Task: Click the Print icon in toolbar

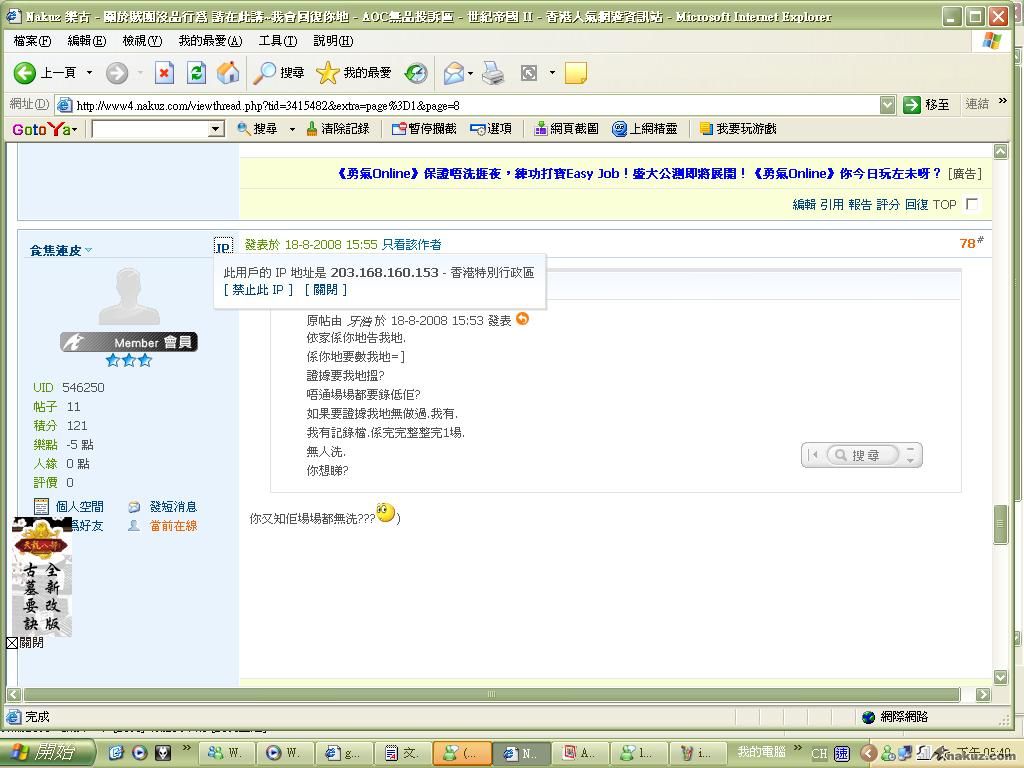Action: tap(493, 72)
